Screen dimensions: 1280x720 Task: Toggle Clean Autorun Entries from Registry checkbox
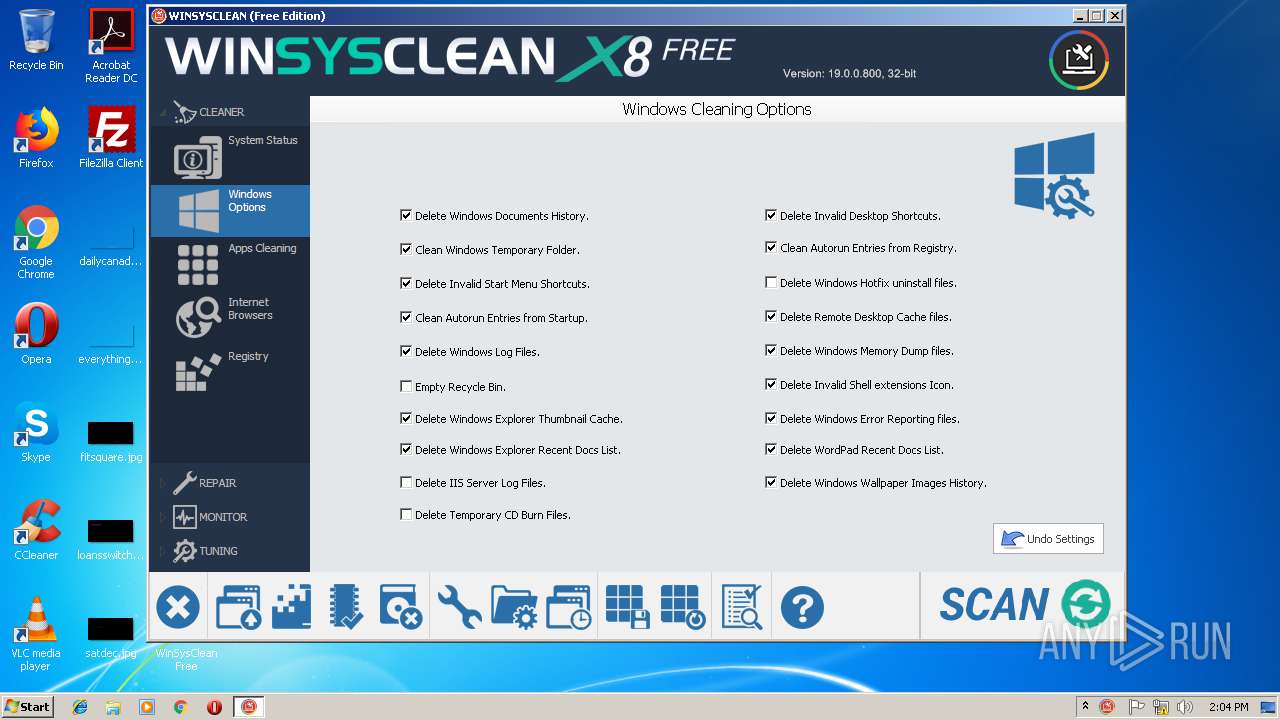tap(771, 247)
